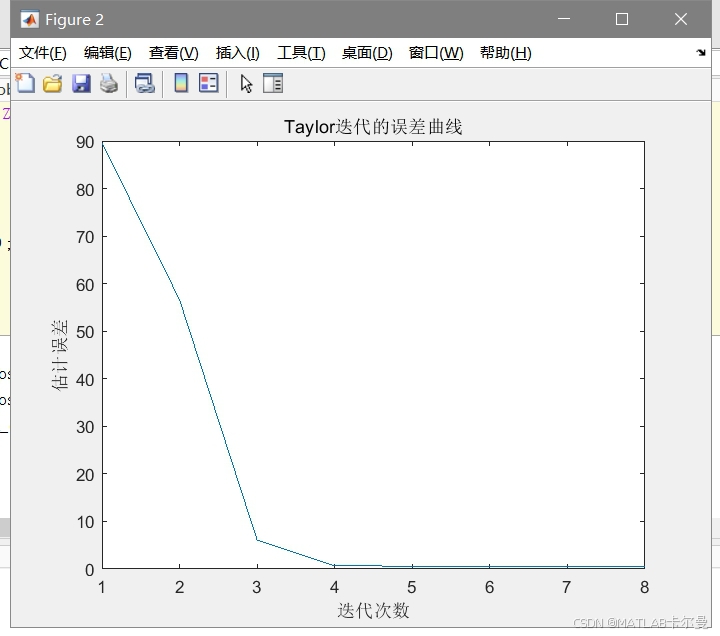Click the Open File folder icon
This screenshot has height=636, width=720.
point(53,84)
